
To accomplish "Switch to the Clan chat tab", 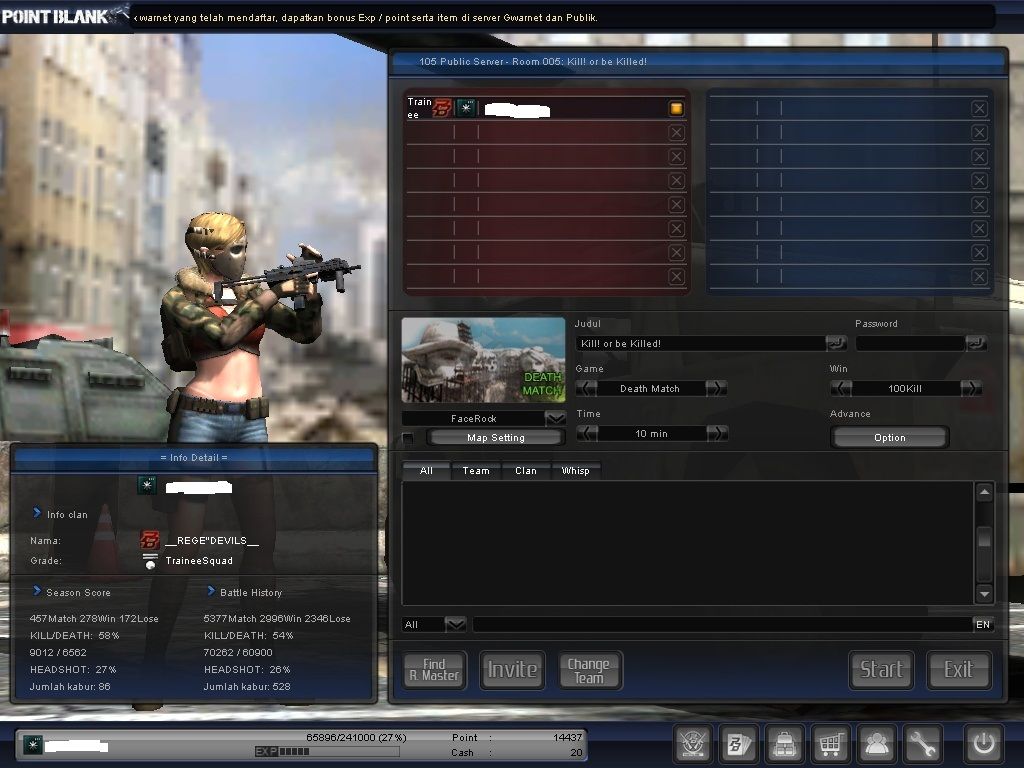I will [x=526, y=471].
